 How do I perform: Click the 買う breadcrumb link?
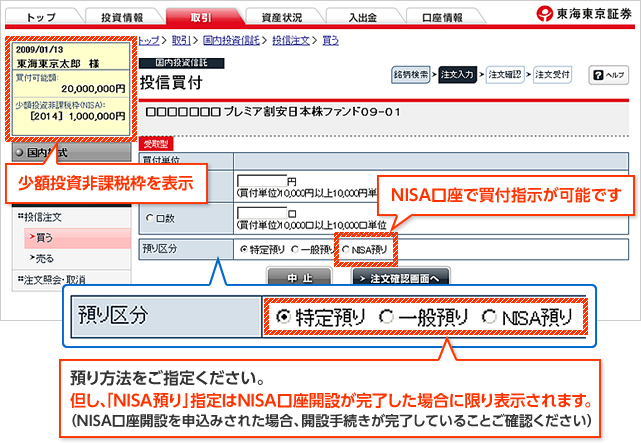pos(331,40)
